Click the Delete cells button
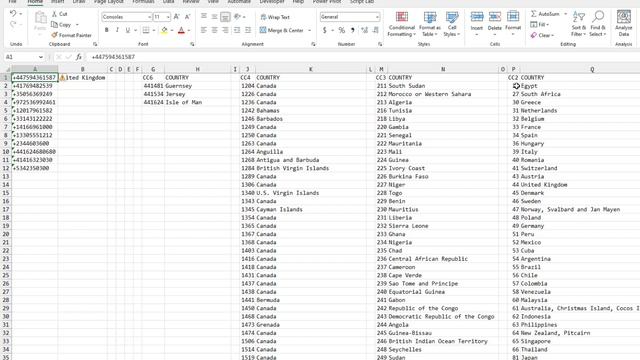Image resolution: width=640 pixels, height=360 pixels. coord(495,23)
